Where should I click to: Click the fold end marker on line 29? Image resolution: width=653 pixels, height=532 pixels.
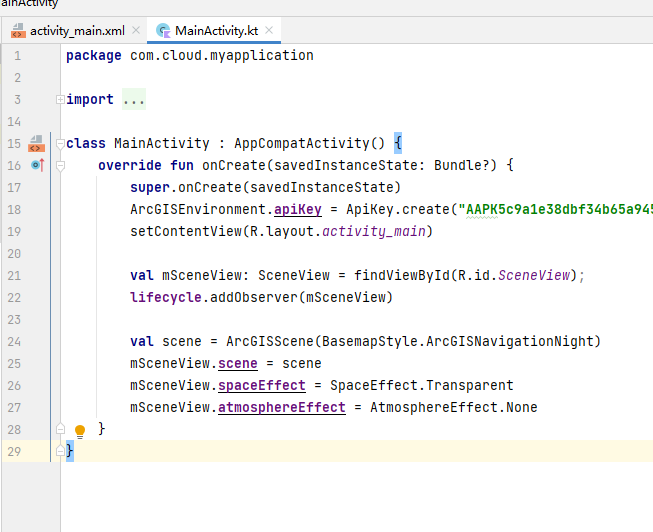click(x=60, y=451)
